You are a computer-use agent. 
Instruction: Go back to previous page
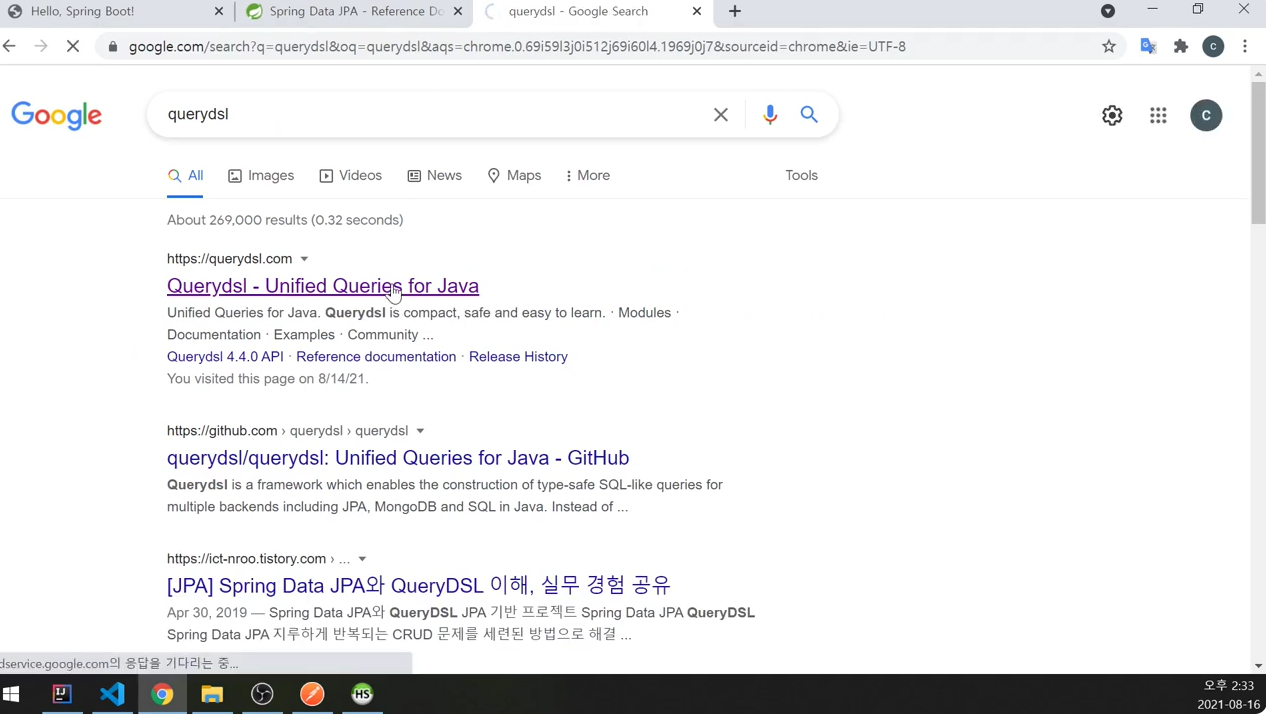10,46
